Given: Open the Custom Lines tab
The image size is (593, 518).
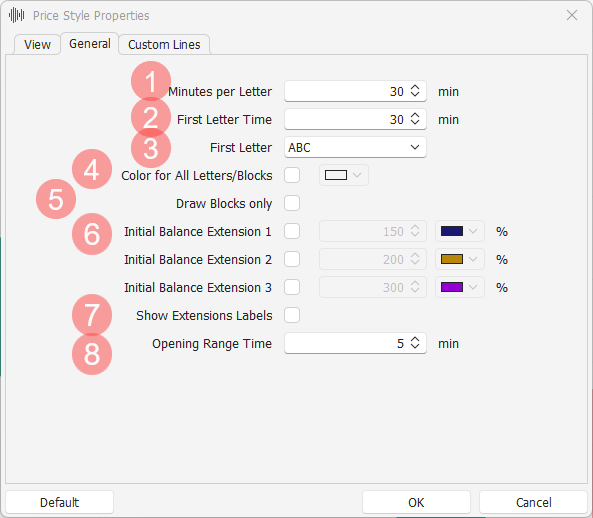Looking at the screenshot, I should (164, 45).
